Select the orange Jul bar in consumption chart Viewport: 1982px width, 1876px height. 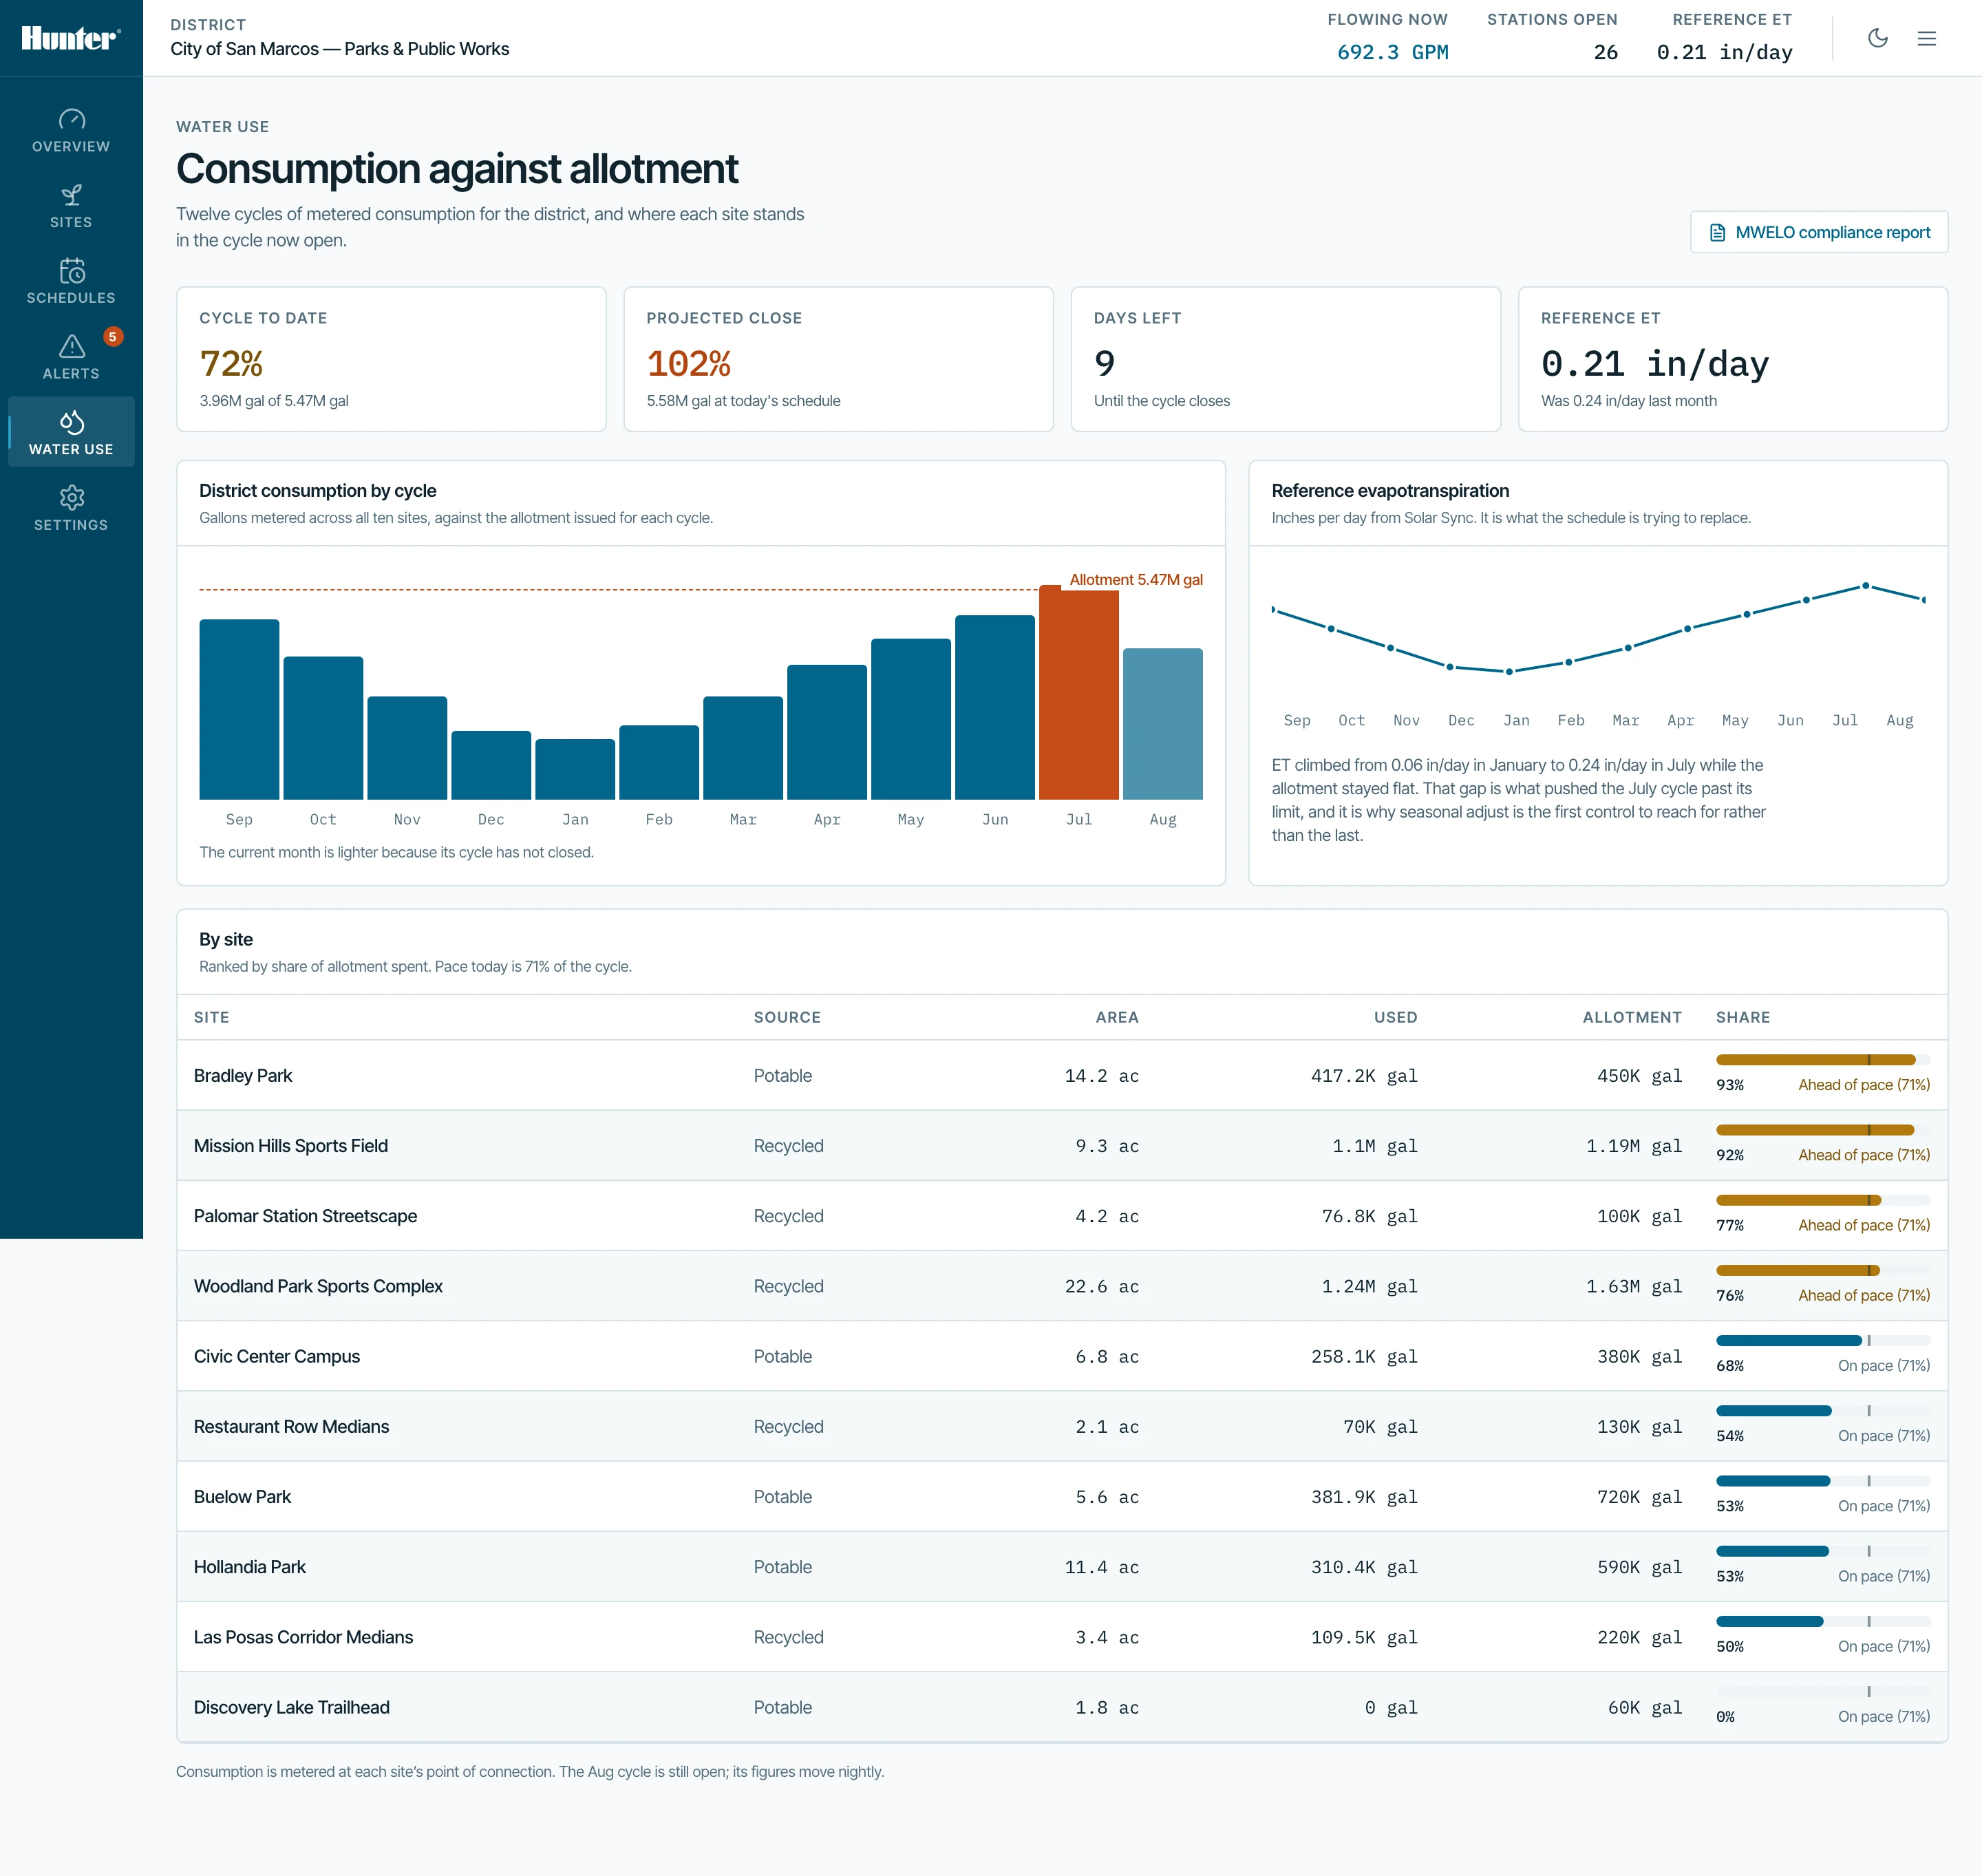point(1078,692)
